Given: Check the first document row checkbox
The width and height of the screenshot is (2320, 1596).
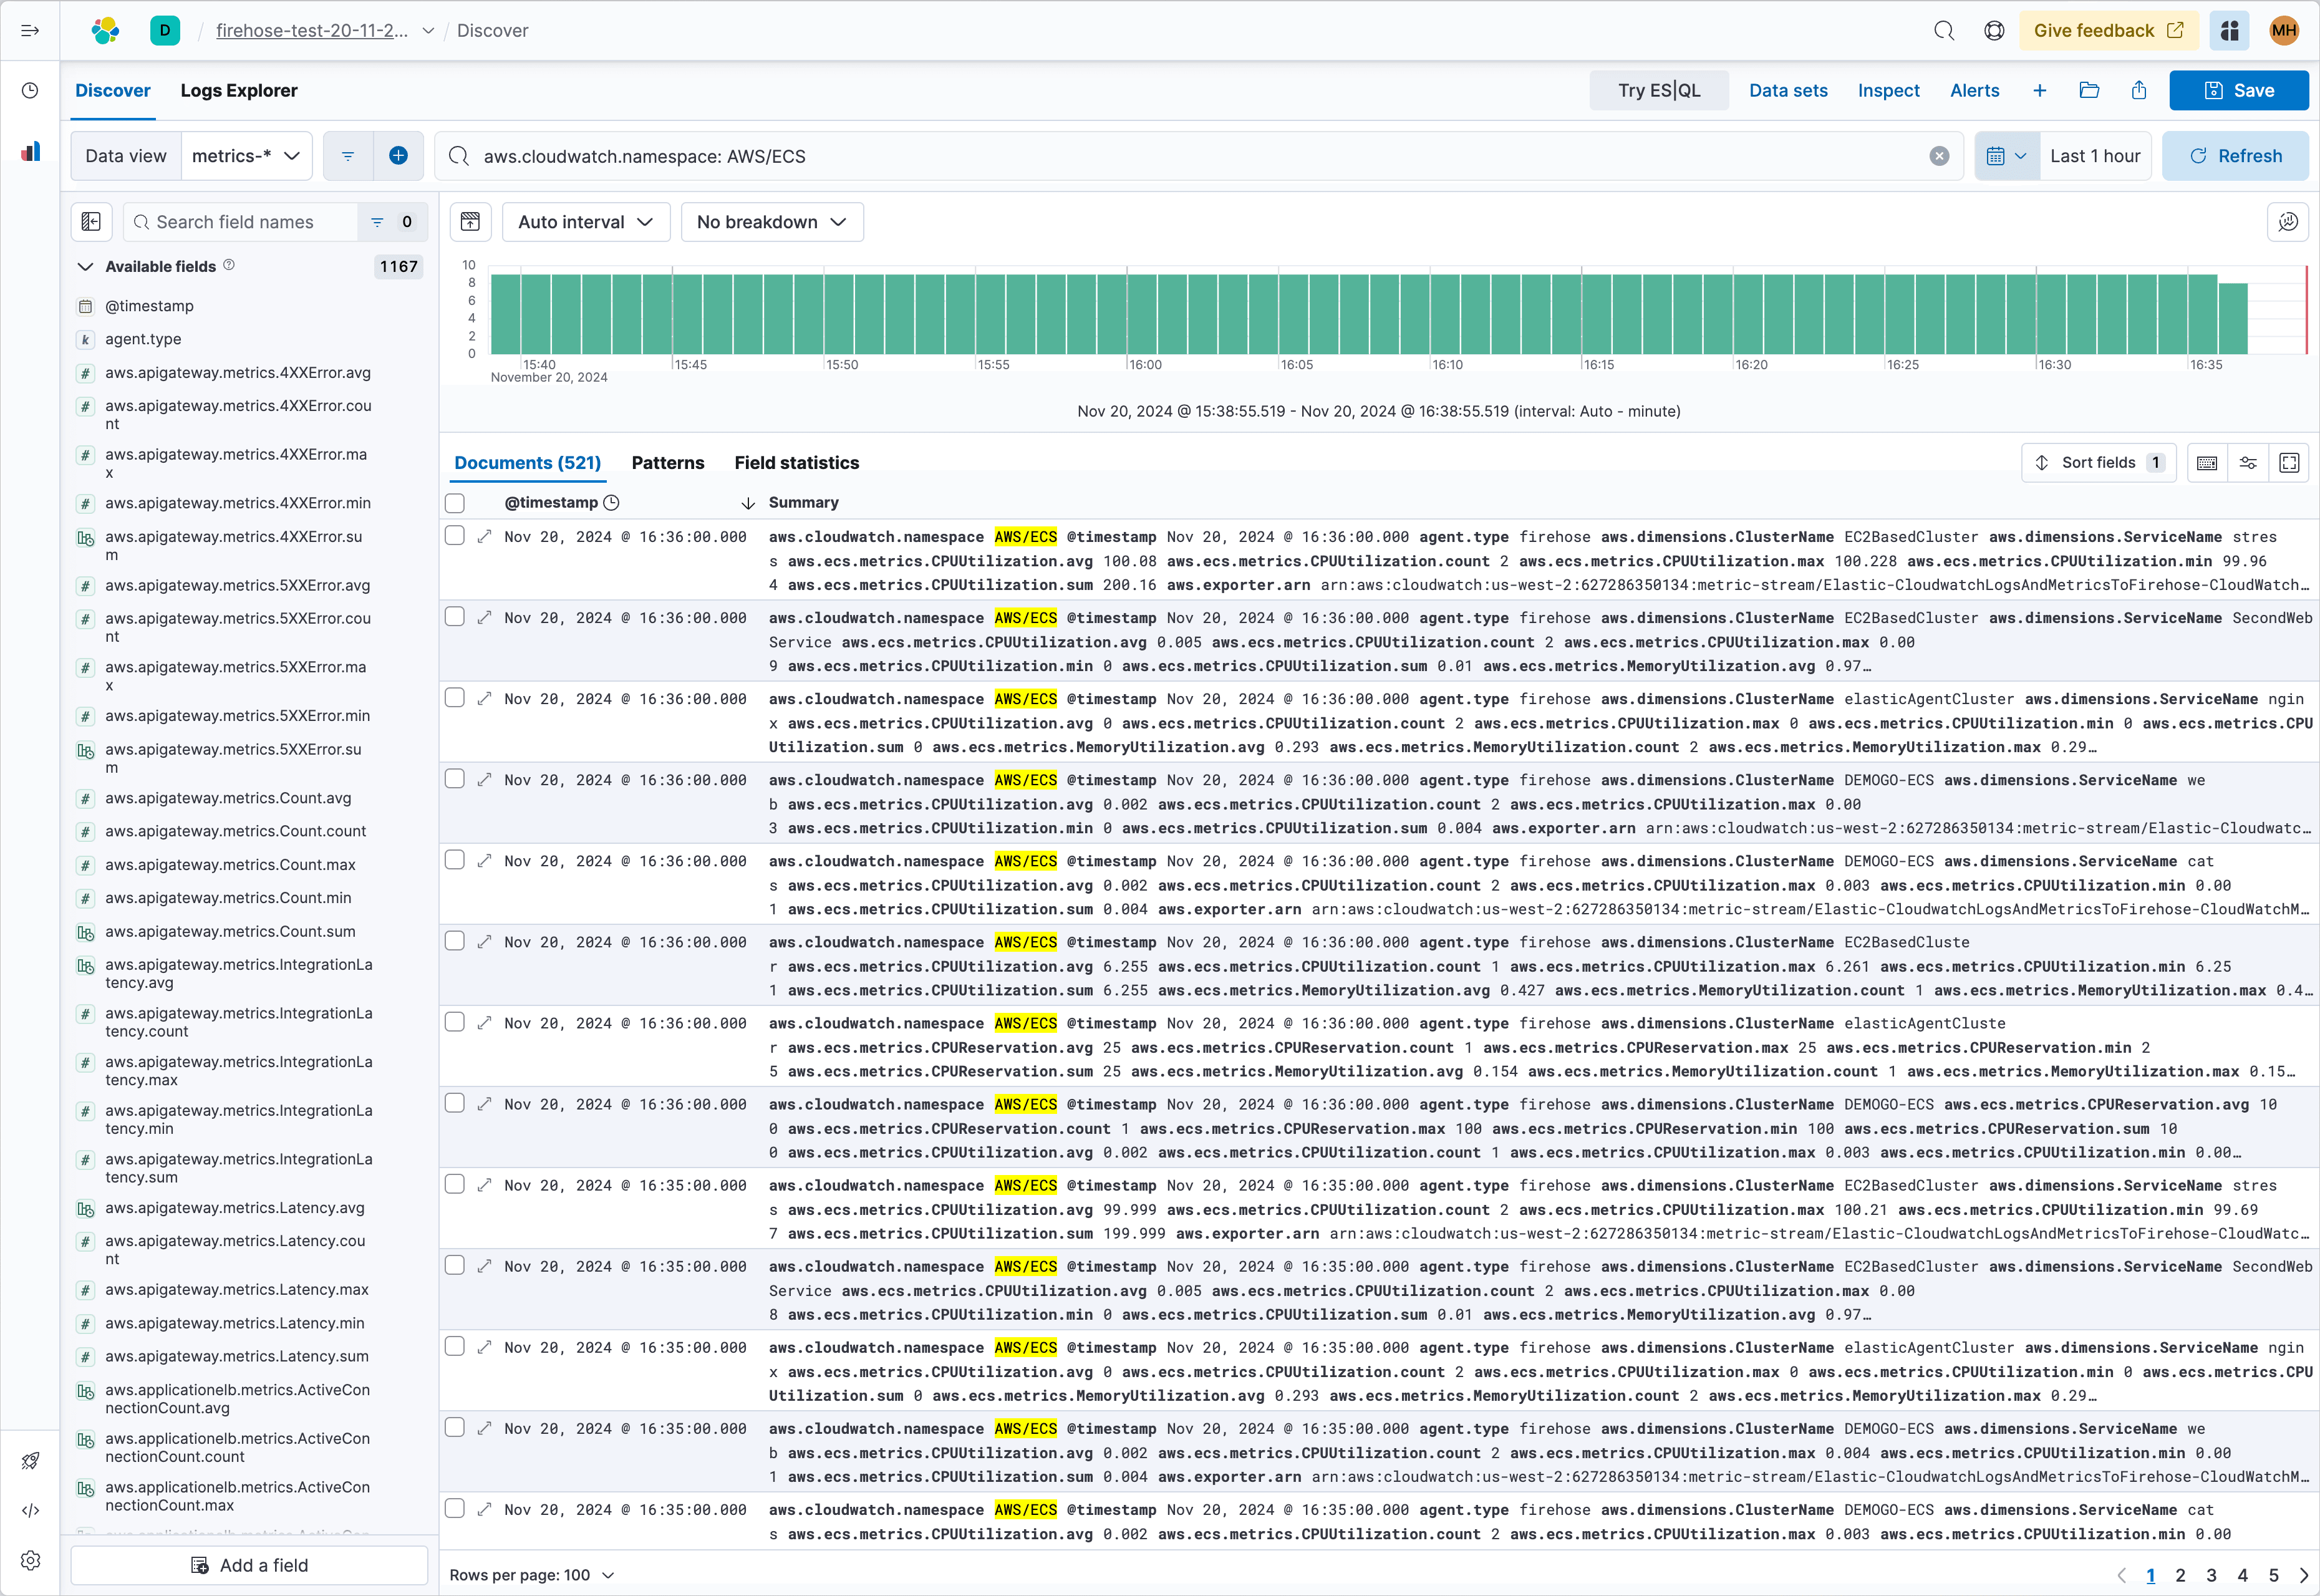Looking at the screenshot, I should pyautogui.click(x=455, y=535).
